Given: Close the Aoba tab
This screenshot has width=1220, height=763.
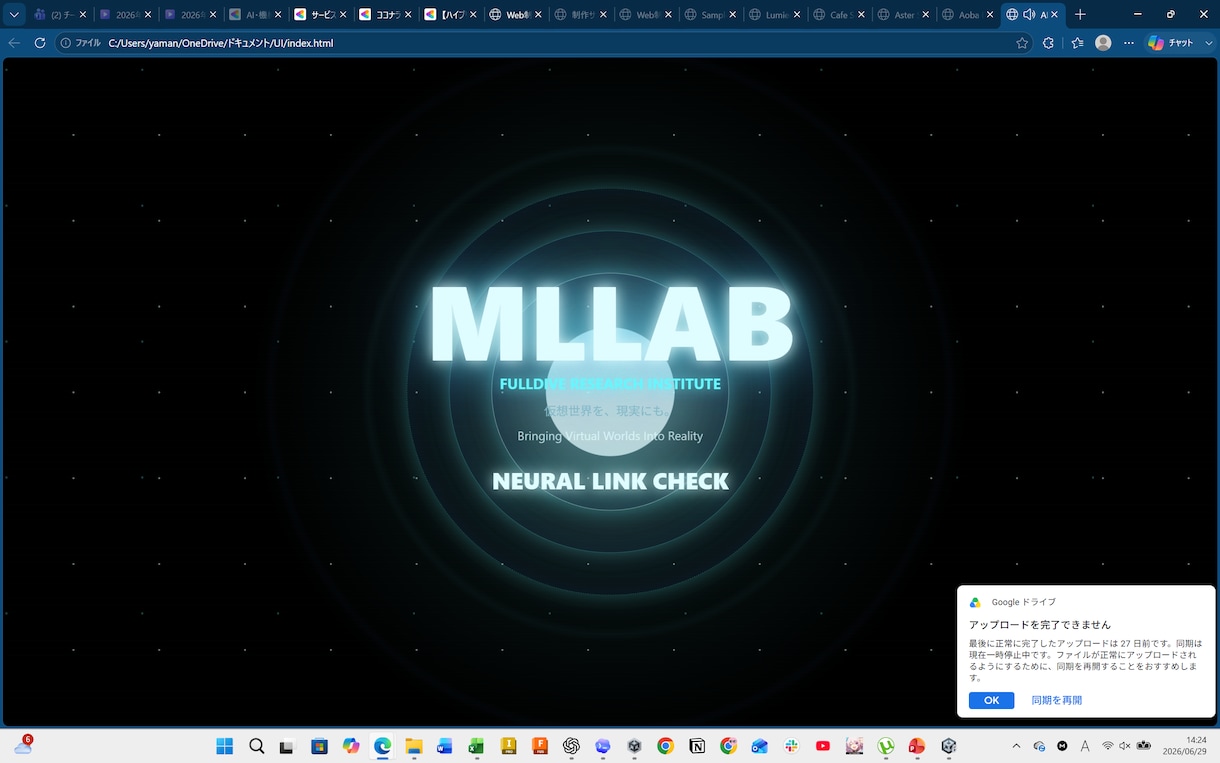Looking at the screenshot, I should click(989, 15).
